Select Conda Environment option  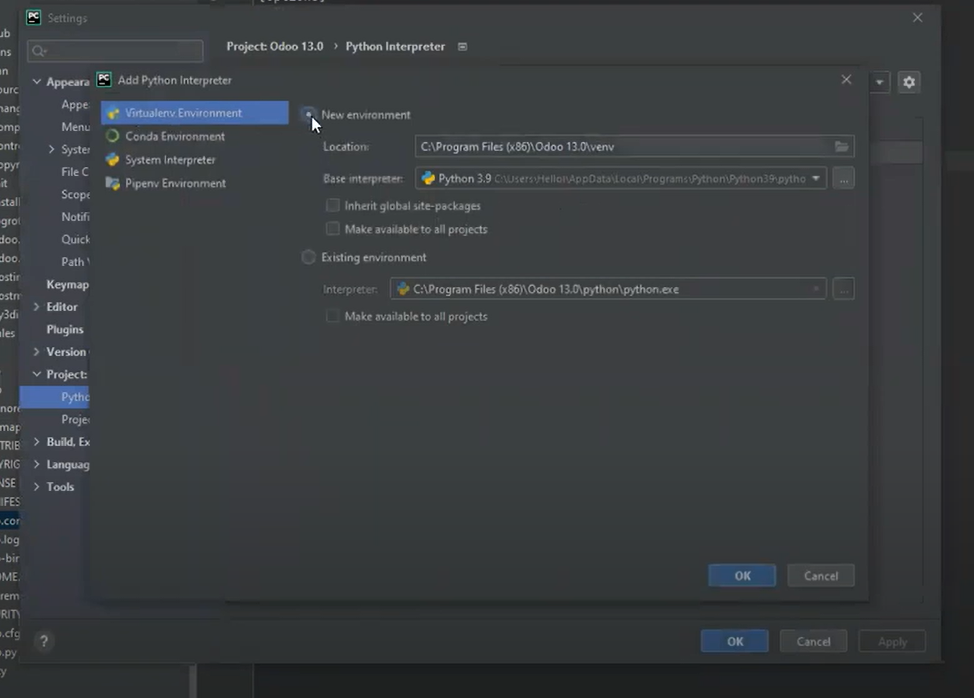pyautogui.click(x=175, y=137)
